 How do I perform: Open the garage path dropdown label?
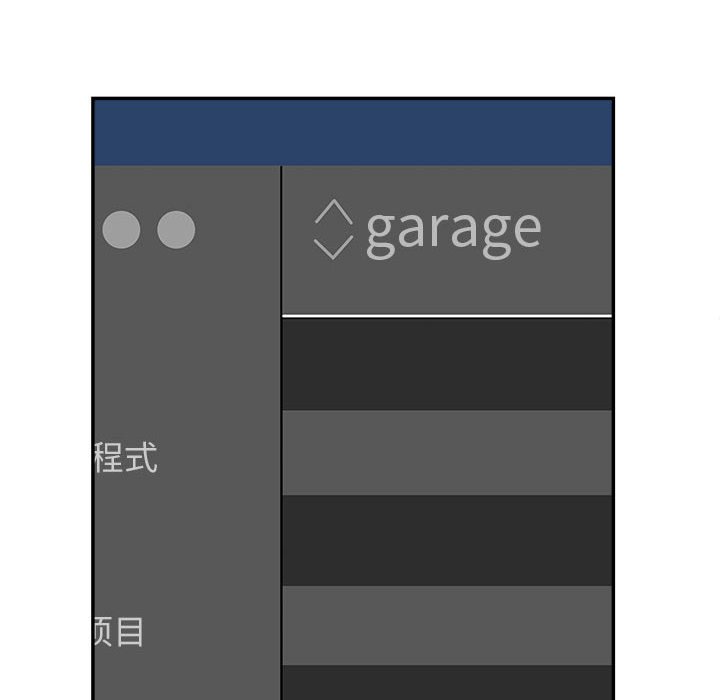point(453,230)
